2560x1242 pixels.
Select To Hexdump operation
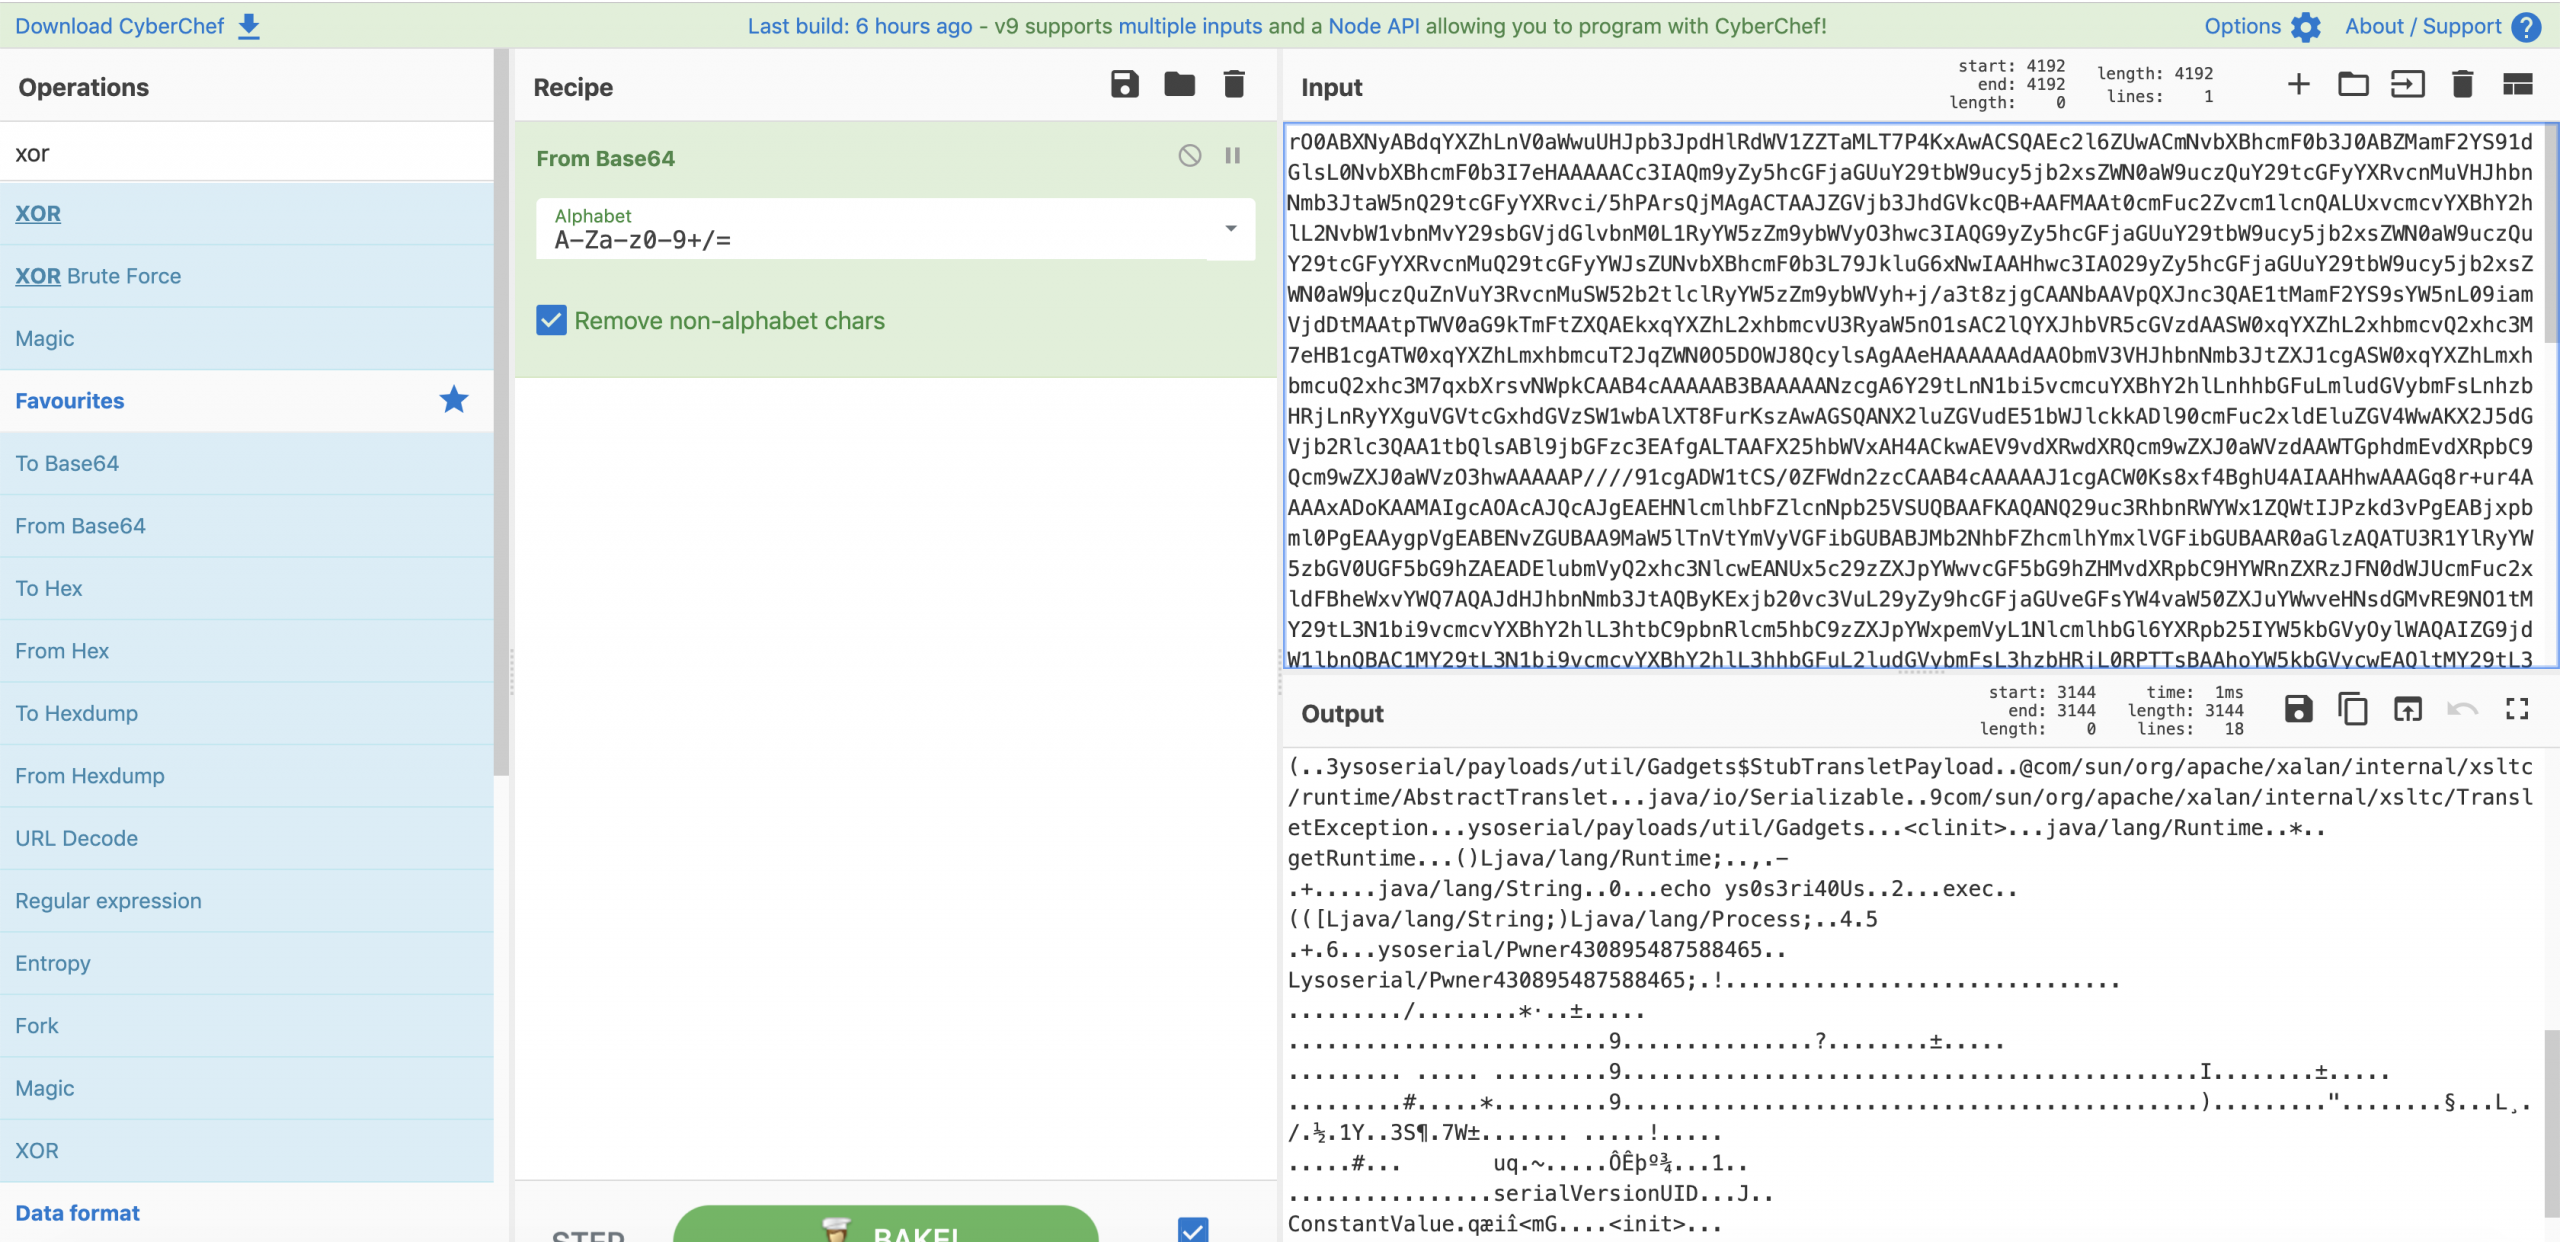[247, 714]
